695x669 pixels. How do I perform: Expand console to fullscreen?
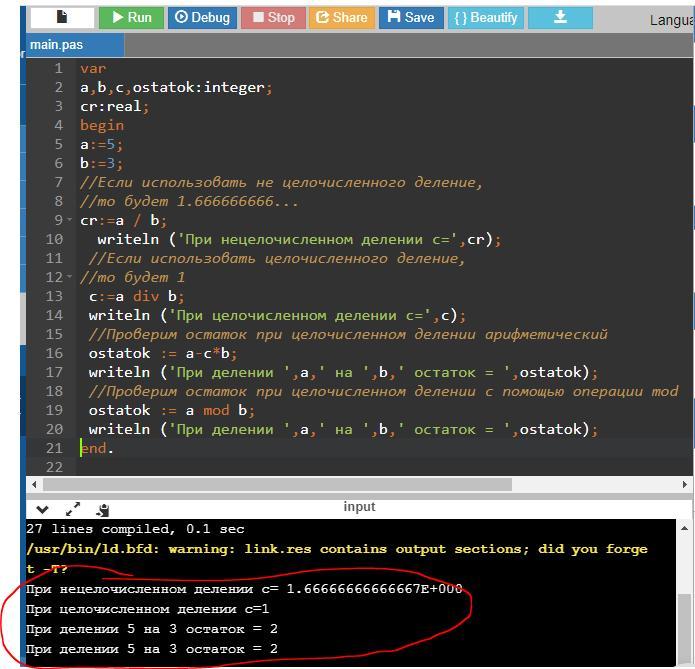pyautogui.click(x=73, y=509)
